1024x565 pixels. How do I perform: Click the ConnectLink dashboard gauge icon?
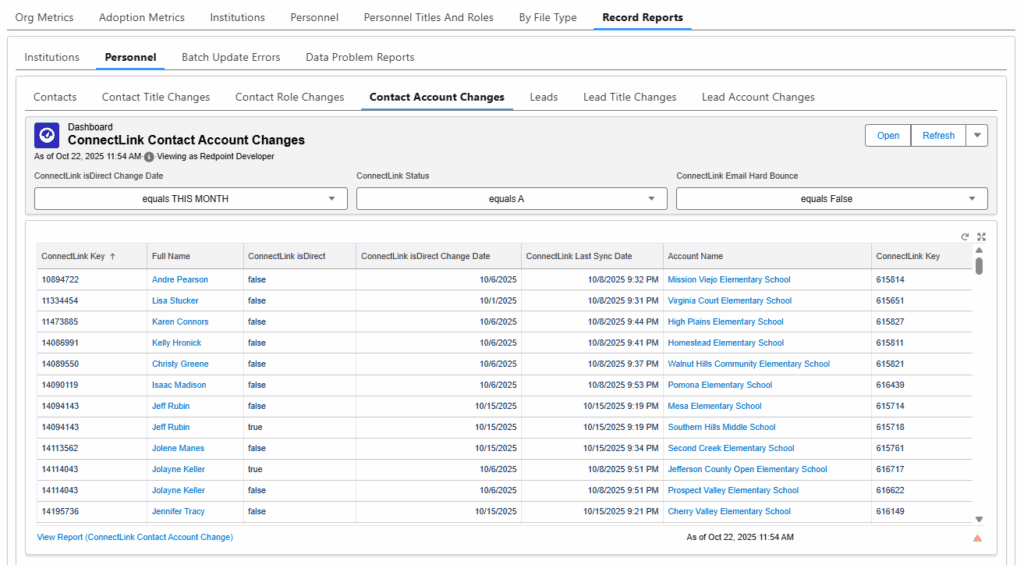pos(46,135)
